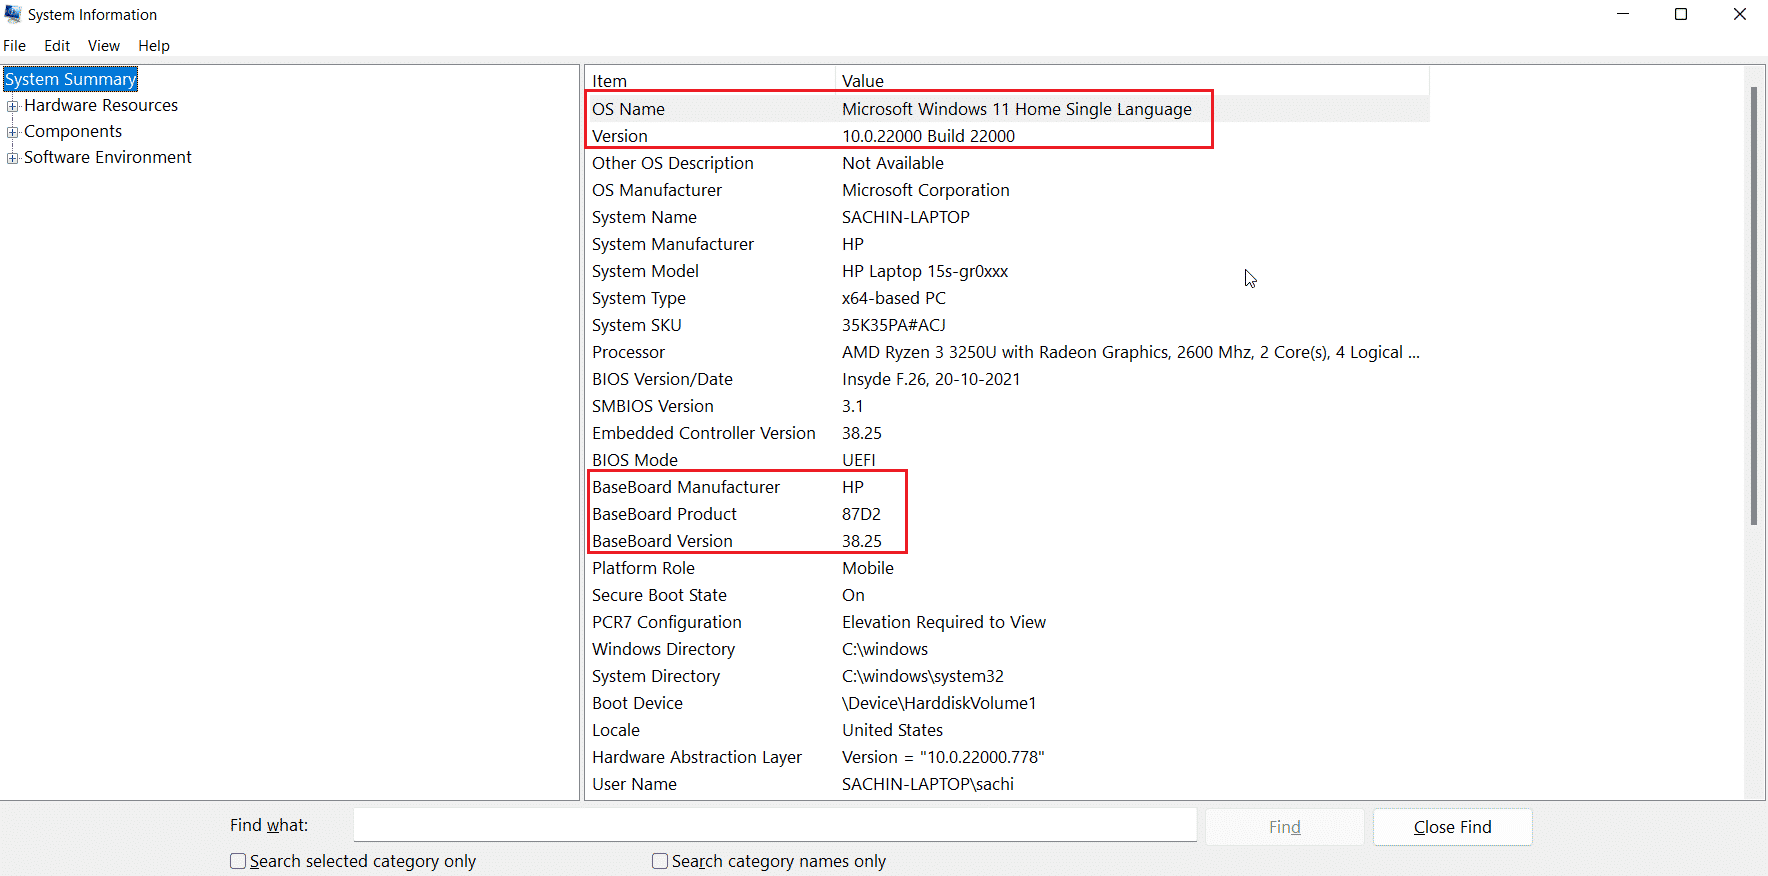Select the System SKU row
This screenshot has height=876, width=1768.
click(x=1007, y=325)
